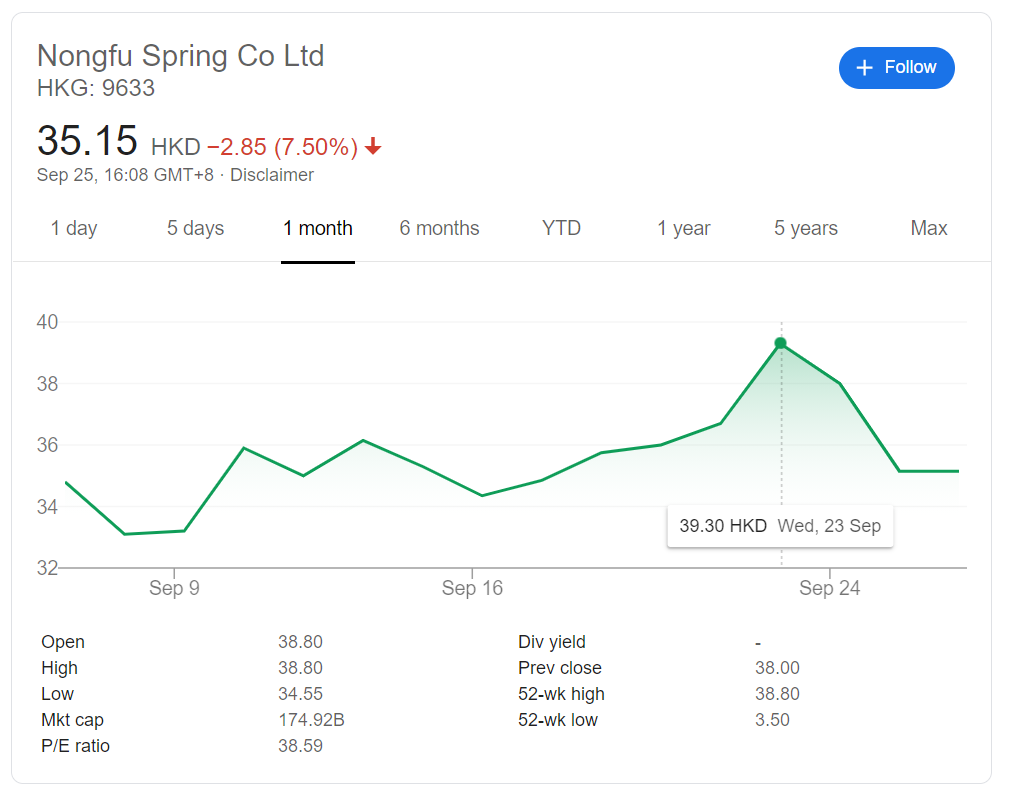Viewport: 1009px width, 795px height.
Task: Switch to the 1 day tab
Action: [74, 229]
